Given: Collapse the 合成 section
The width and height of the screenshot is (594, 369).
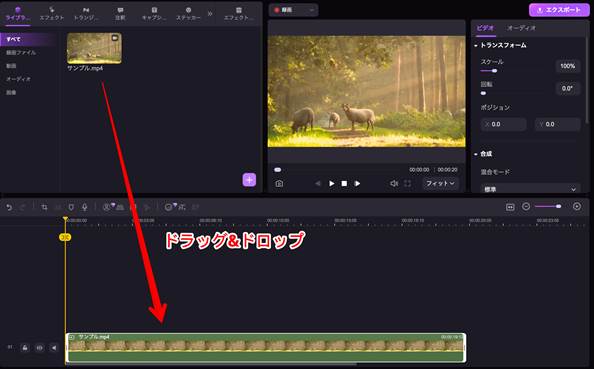Looking at the screenshot, I should [x=476, y=154].
